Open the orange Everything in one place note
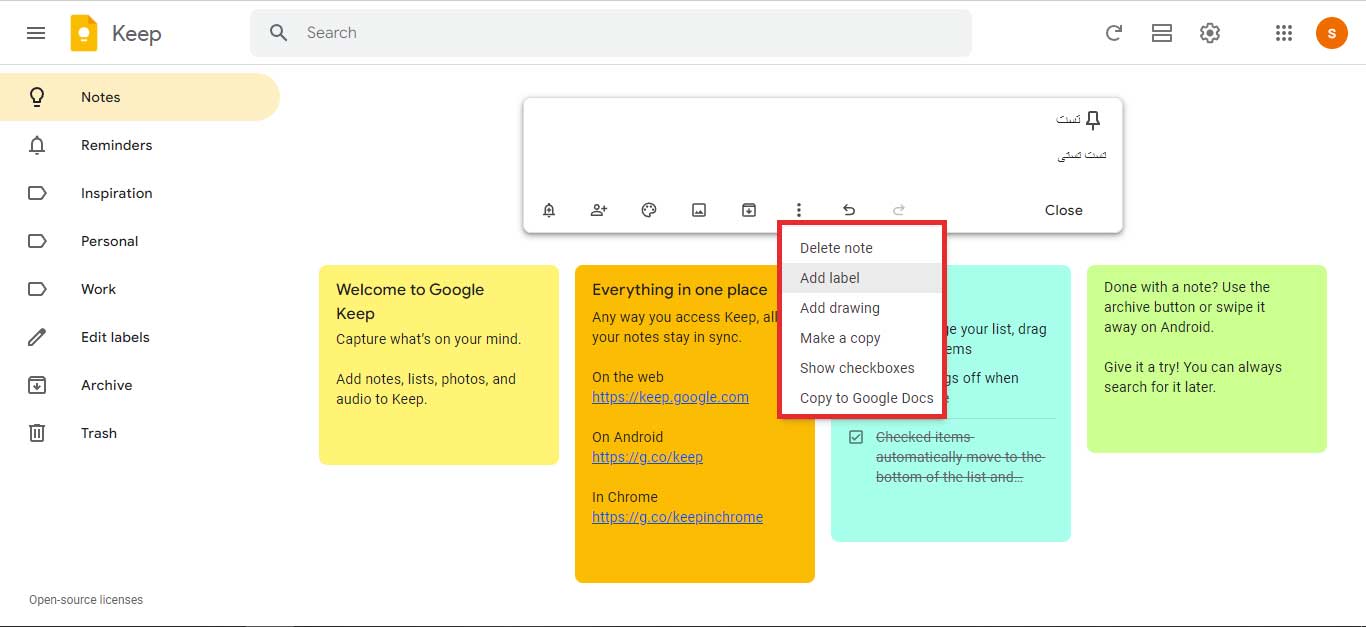 [x=695, y=424]
